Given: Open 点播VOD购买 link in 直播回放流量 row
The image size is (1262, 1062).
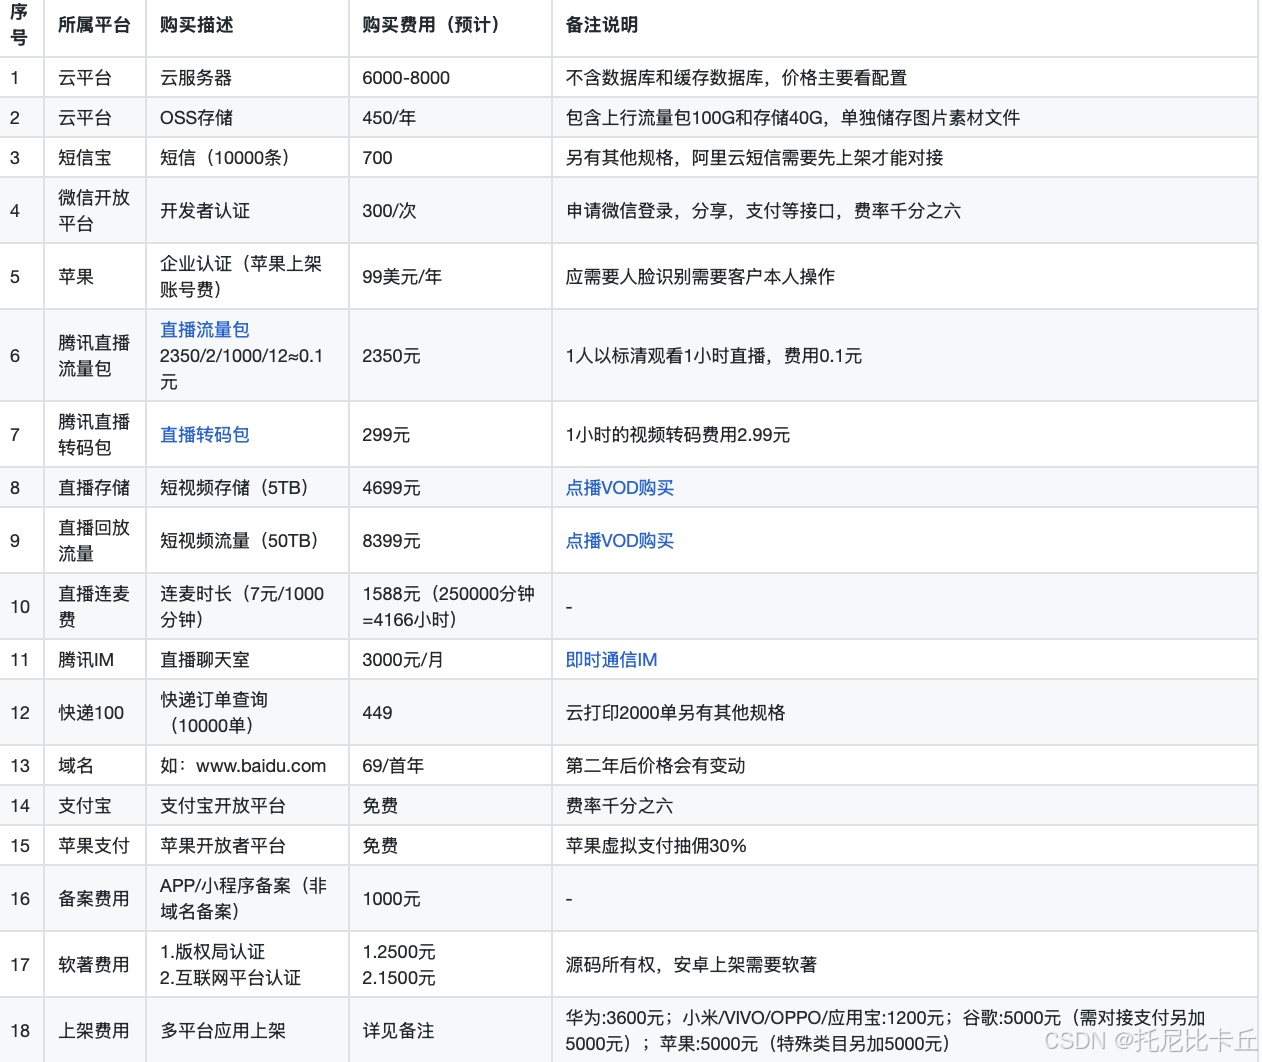Looking at the screenshot, I should [619, 540].
